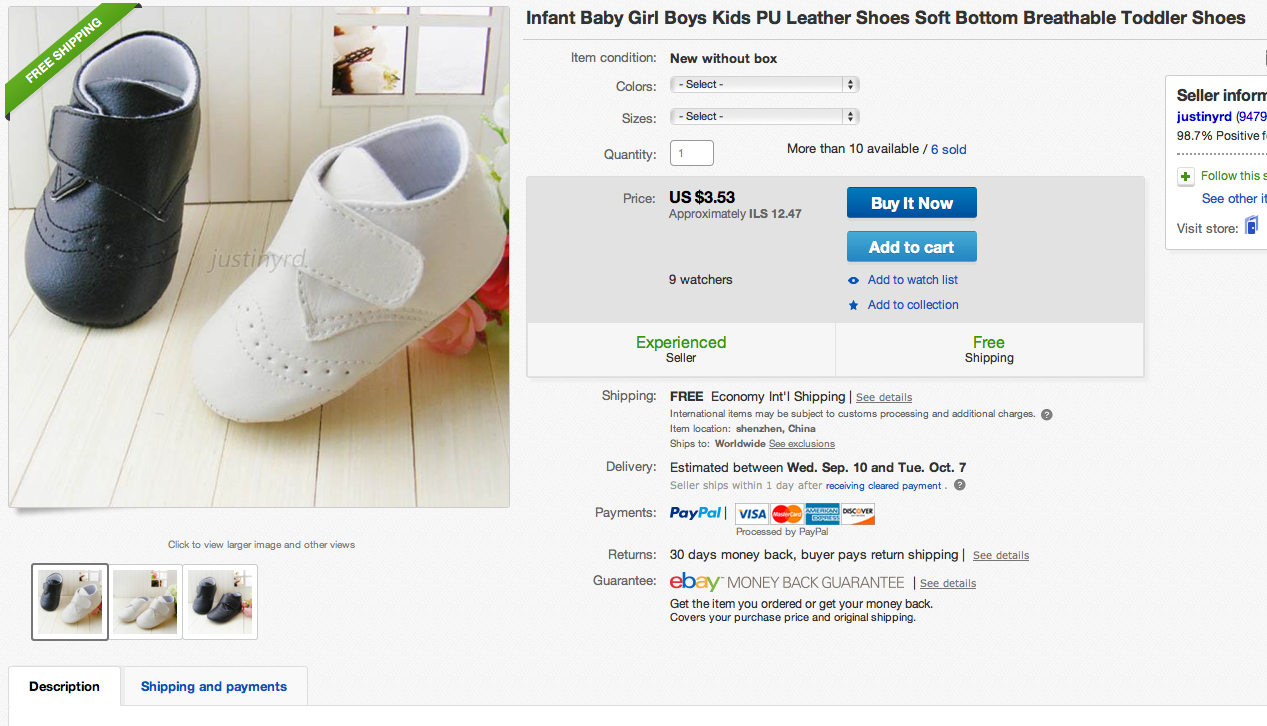Click the PayPal logo in Payments

point(695,513)
